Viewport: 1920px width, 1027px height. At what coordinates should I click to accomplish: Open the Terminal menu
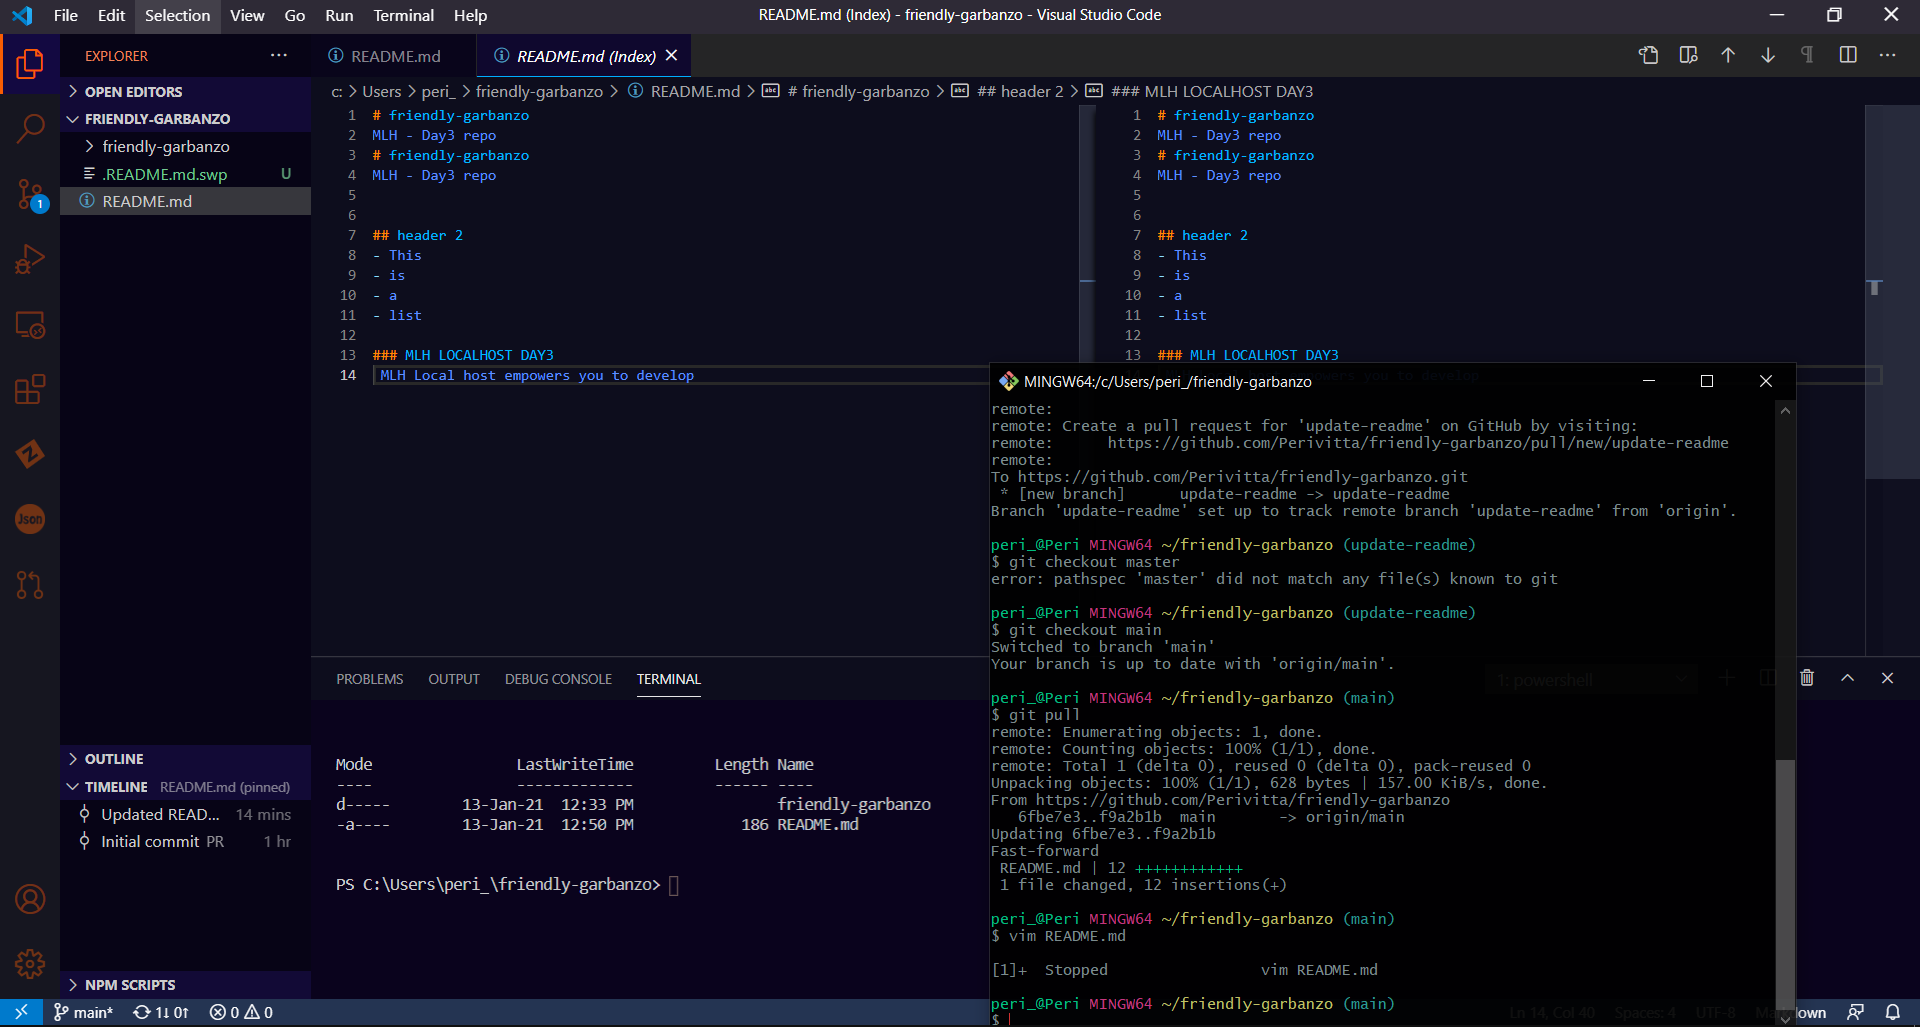click(x=403, y=15)
